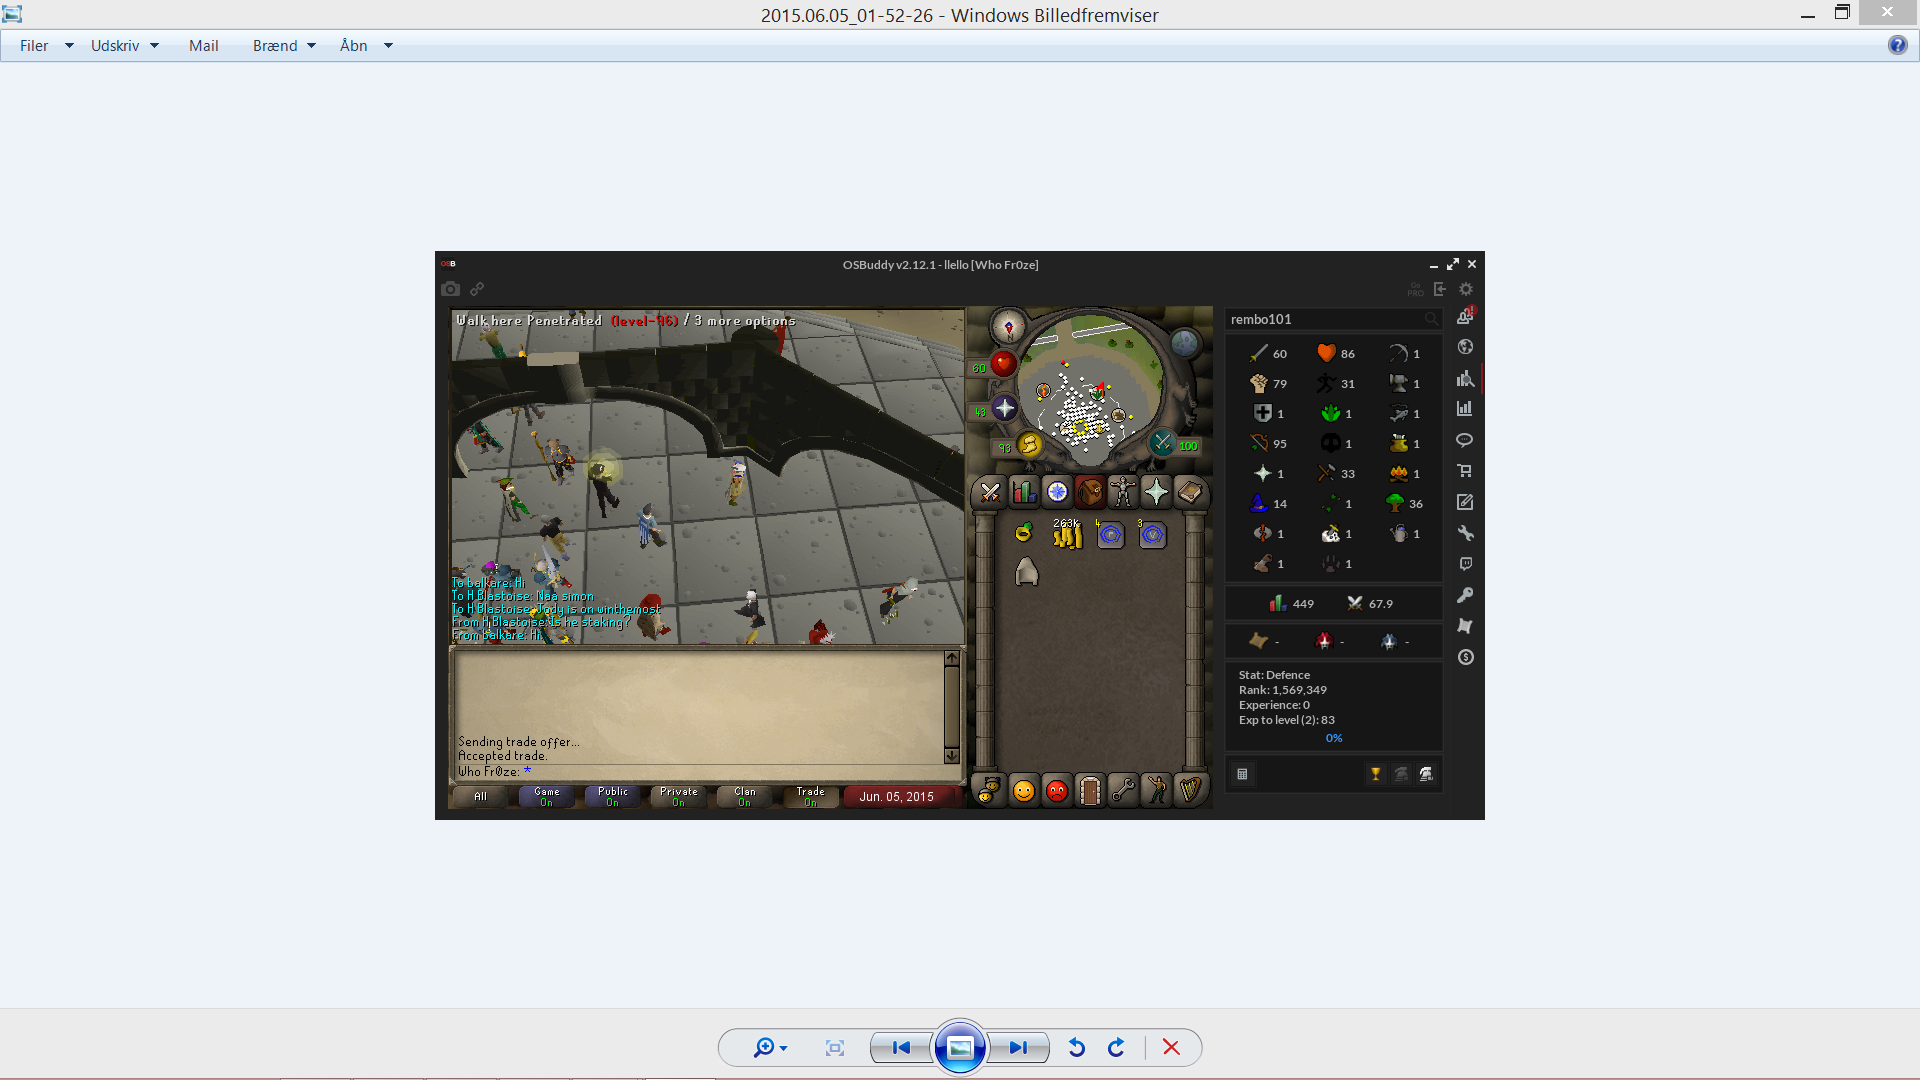Rotate the image clockwise
The height and width of the screenshot is (1080, 1920).
1116,1047
